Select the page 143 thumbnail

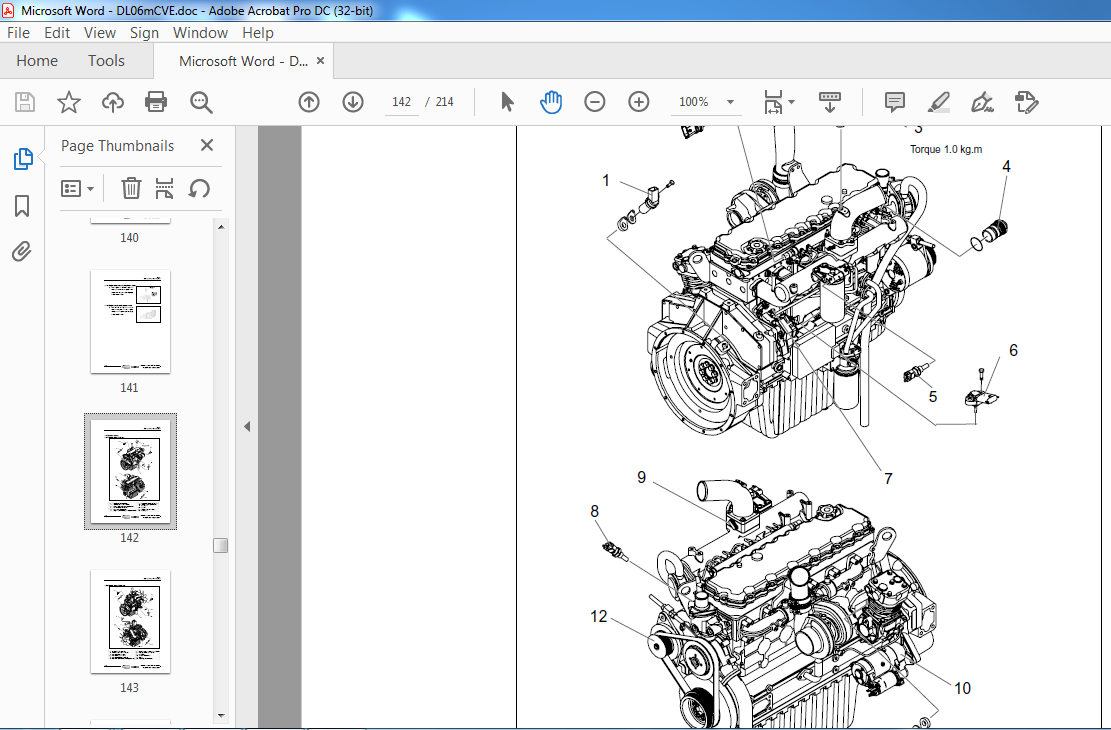(130, 622)
